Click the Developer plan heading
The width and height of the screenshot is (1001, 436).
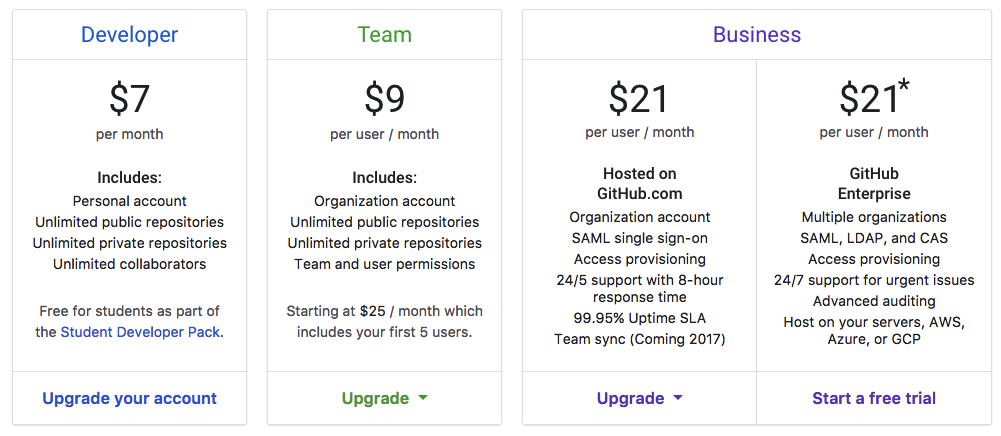point(129,35)
